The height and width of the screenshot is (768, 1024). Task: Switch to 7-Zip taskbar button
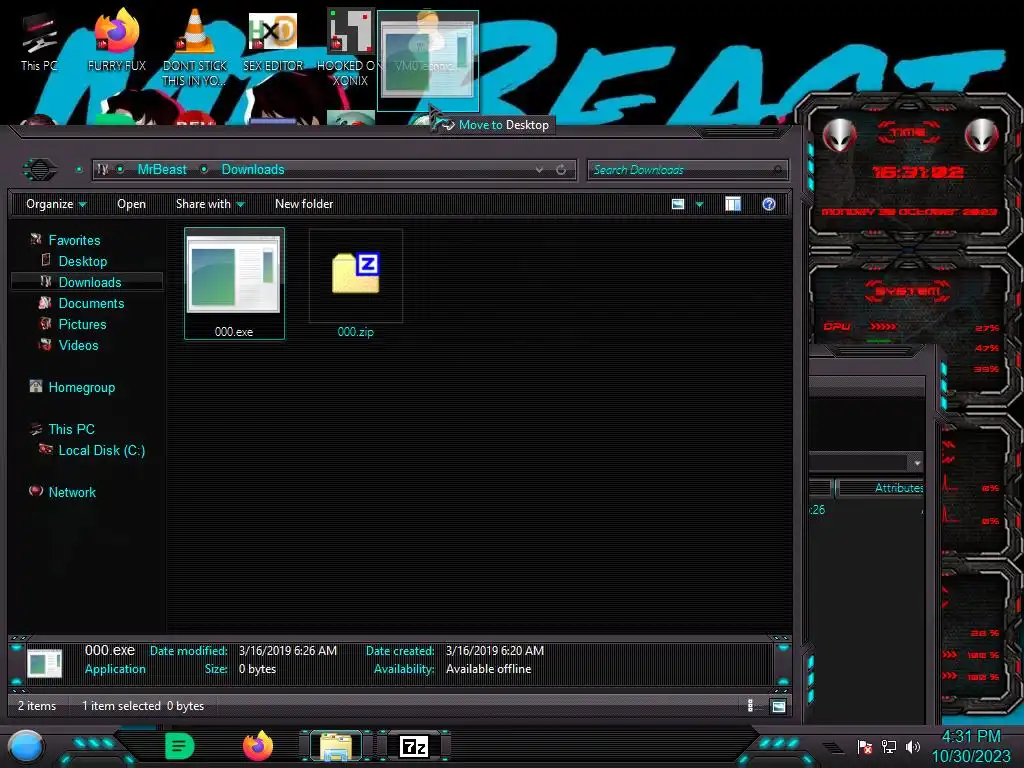(x=414, y=746)
